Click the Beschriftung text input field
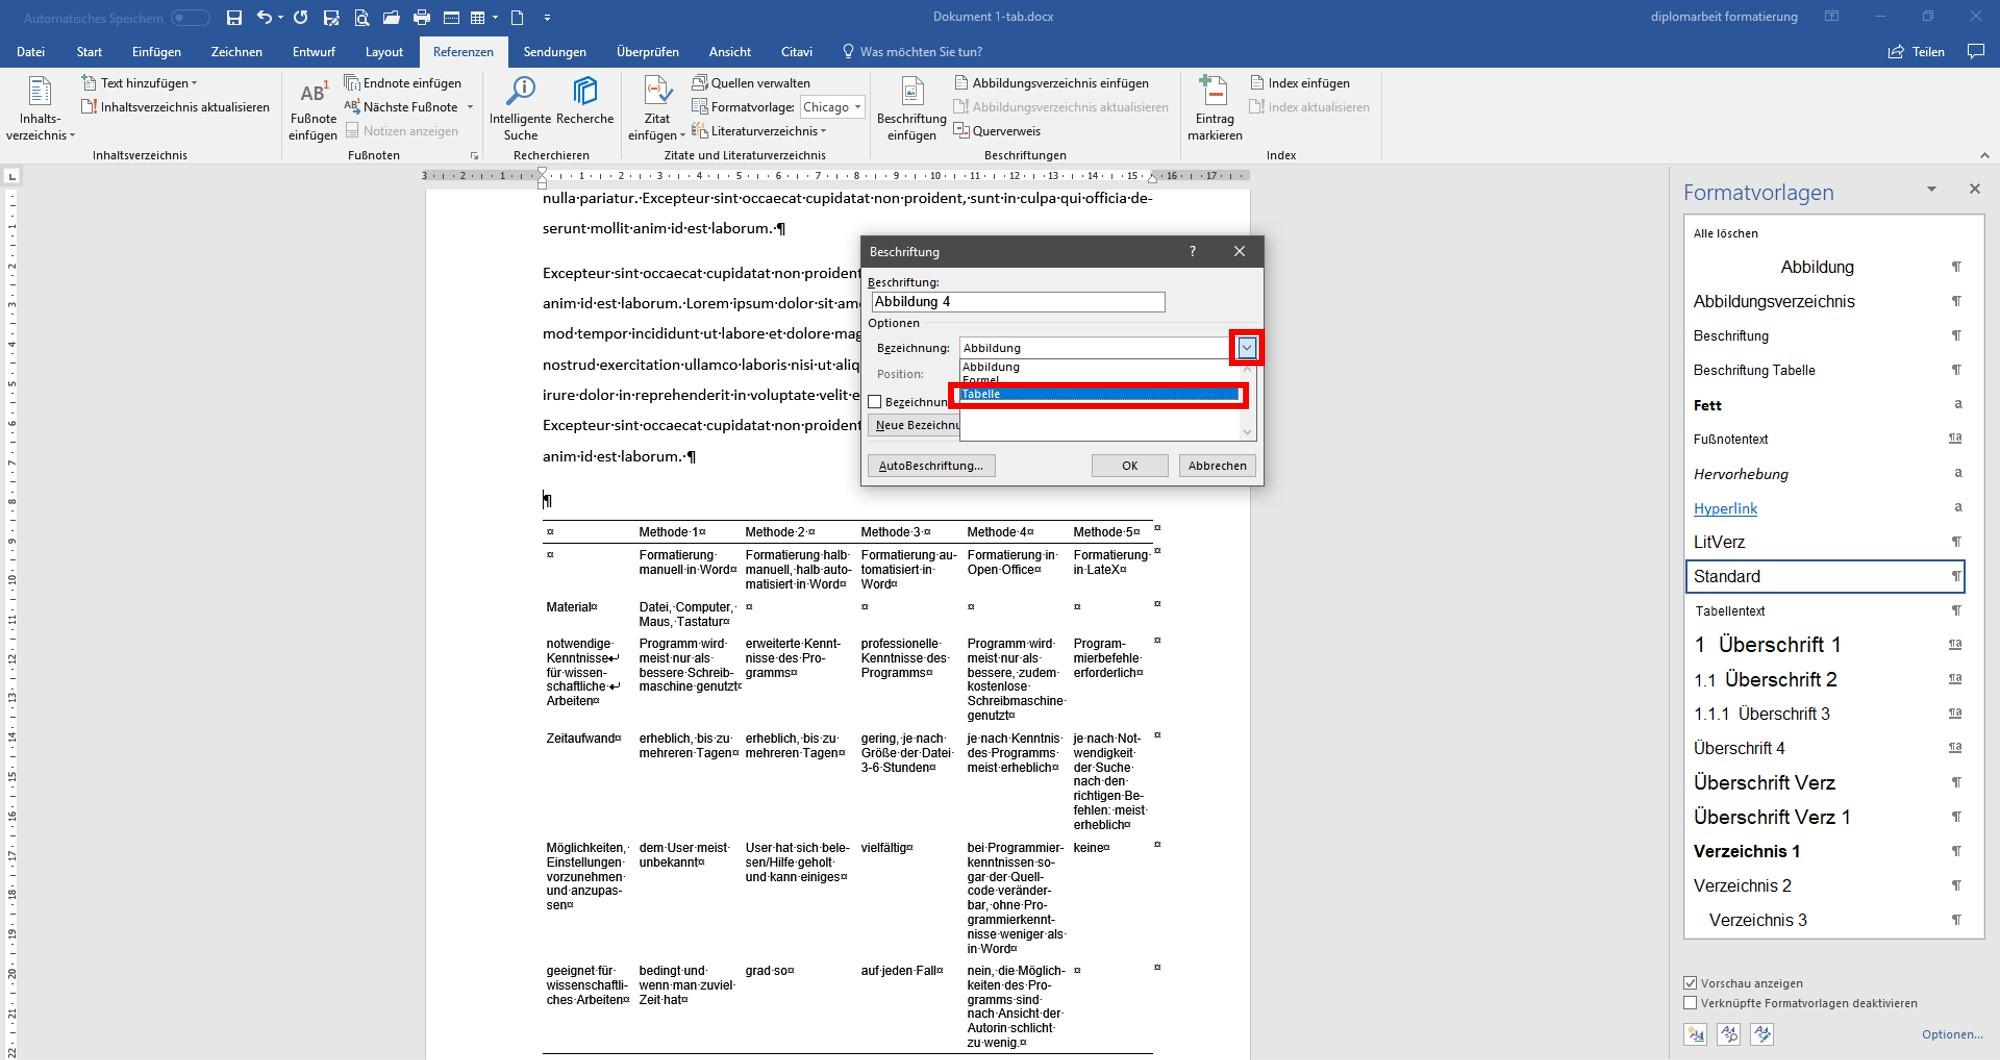 coord(1018,302)
